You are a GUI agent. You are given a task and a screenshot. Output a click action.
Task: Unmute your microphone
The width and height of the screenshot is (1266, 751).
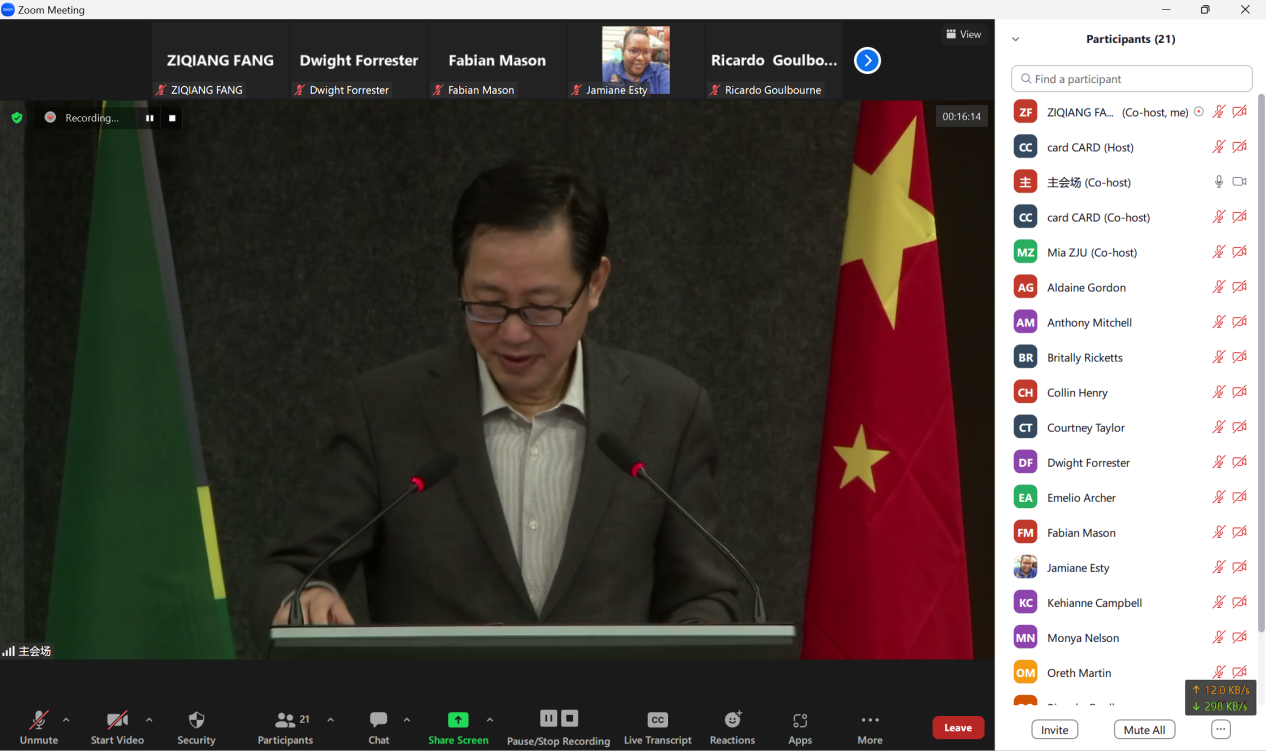(x=39, y=720)
